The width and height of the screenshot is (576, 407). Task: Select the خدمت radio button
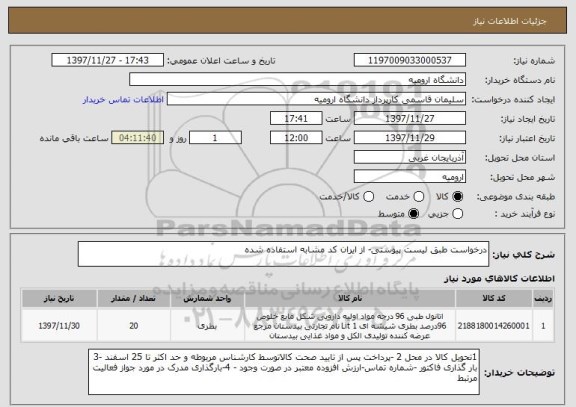[419, 197]
